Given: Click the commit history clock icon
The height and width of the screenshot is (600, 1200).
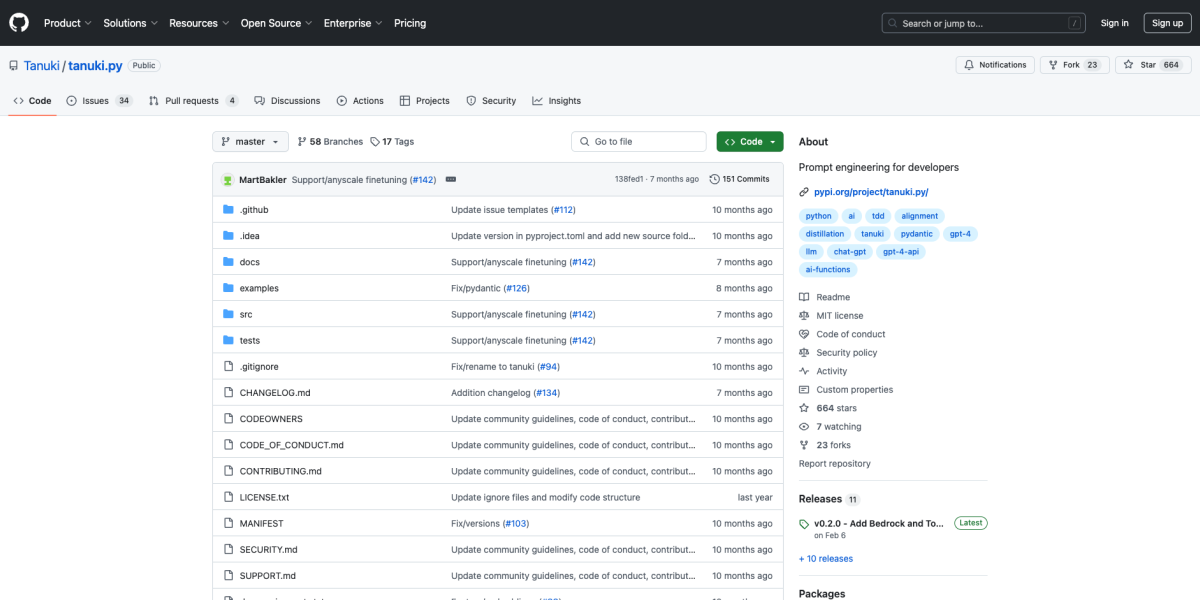Looking at the screenshot, I should click(714, 179).
